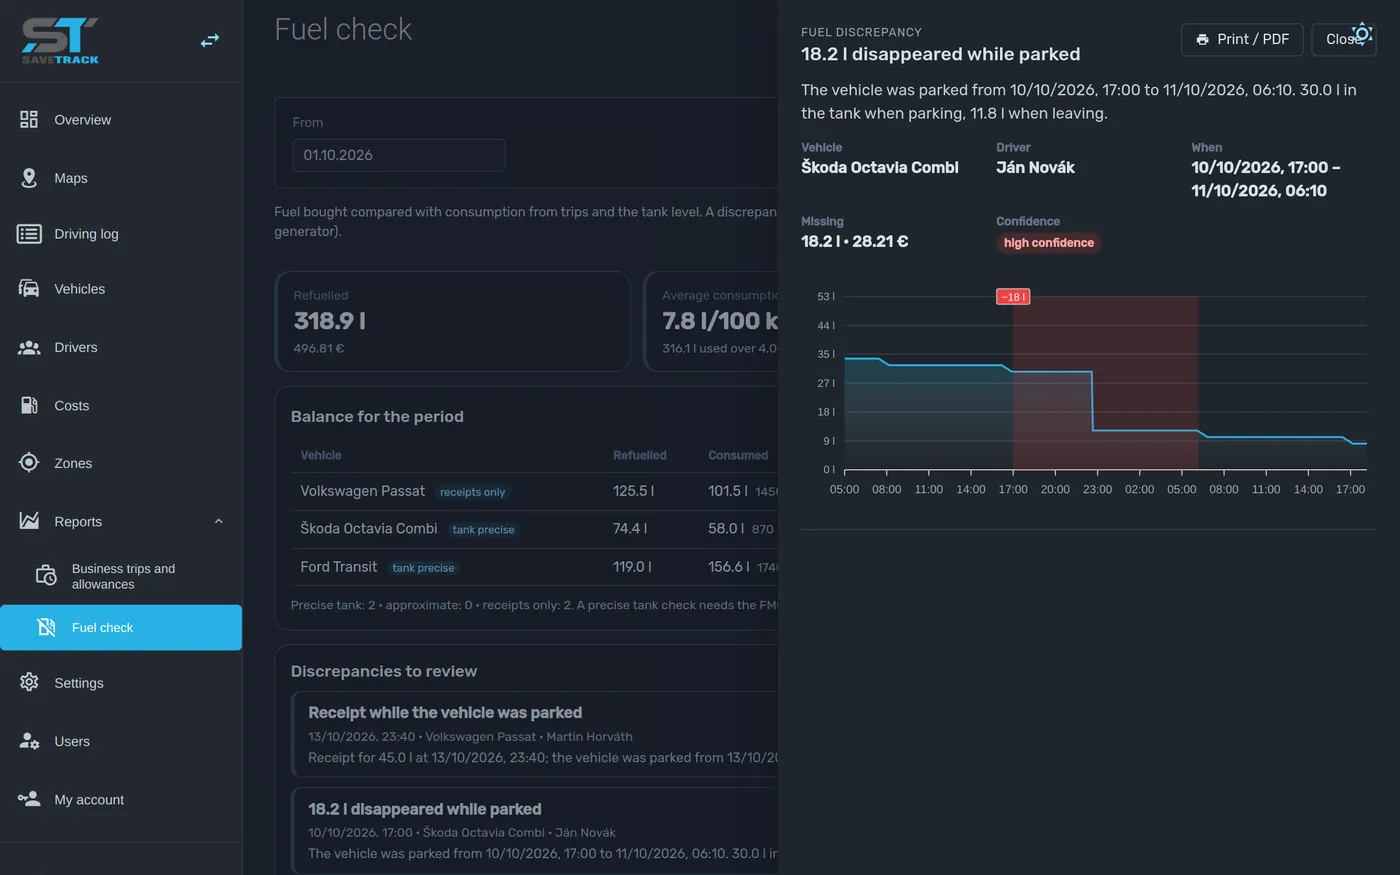Click the 'Consumed' column header
This screenshot has height=875, width=1400.
(738, 456)
